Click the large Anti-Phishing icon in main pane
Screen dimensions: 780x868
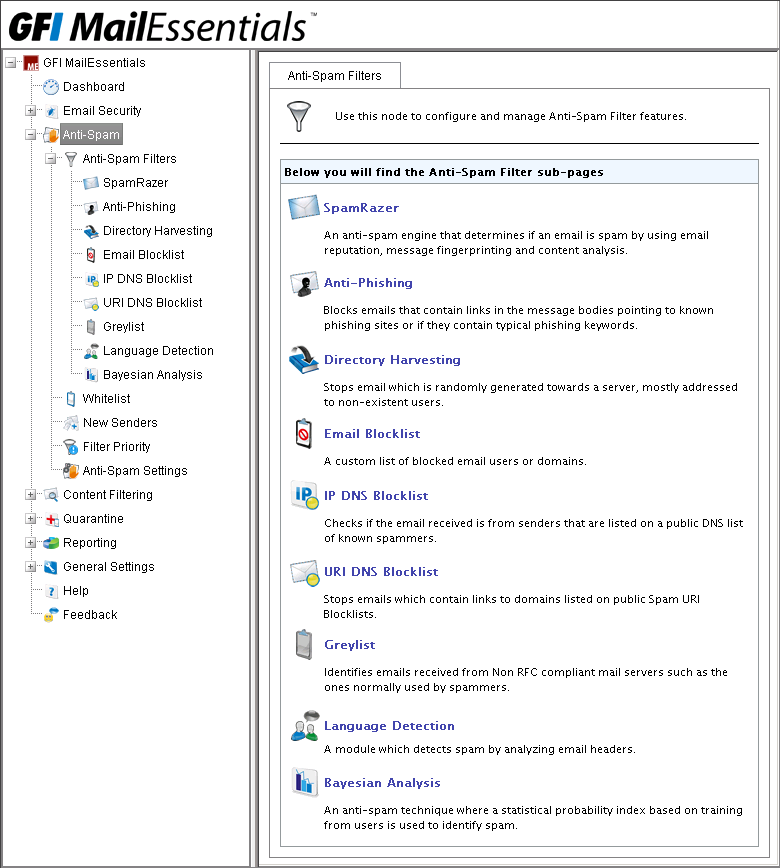click(304, 283)
